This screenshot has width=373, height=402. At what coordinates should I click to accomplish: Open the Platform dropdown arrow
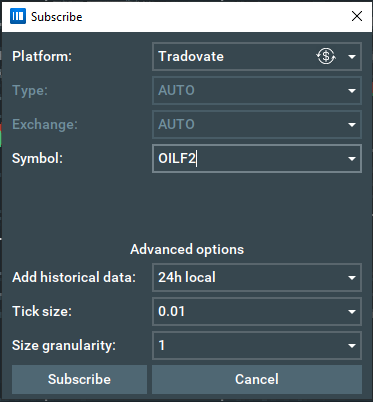352,57
